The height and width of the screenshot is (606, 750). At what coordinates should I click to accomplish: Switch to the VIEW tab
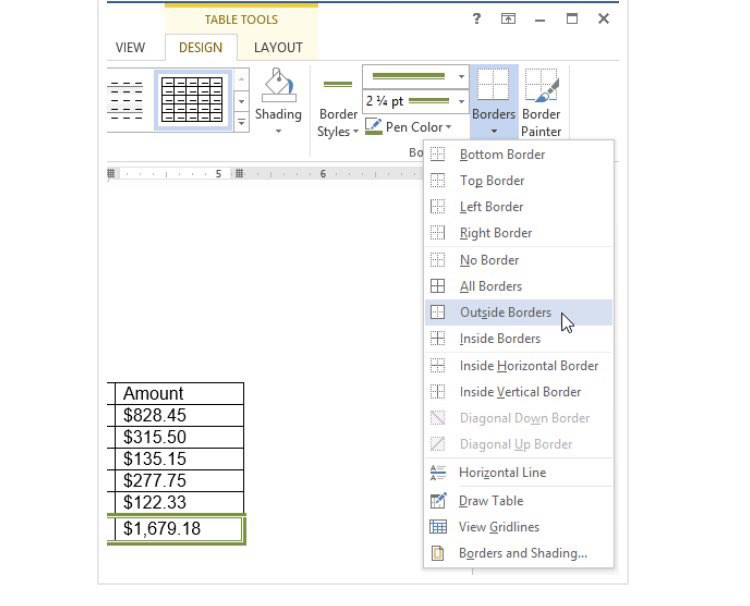click(130, 47)
